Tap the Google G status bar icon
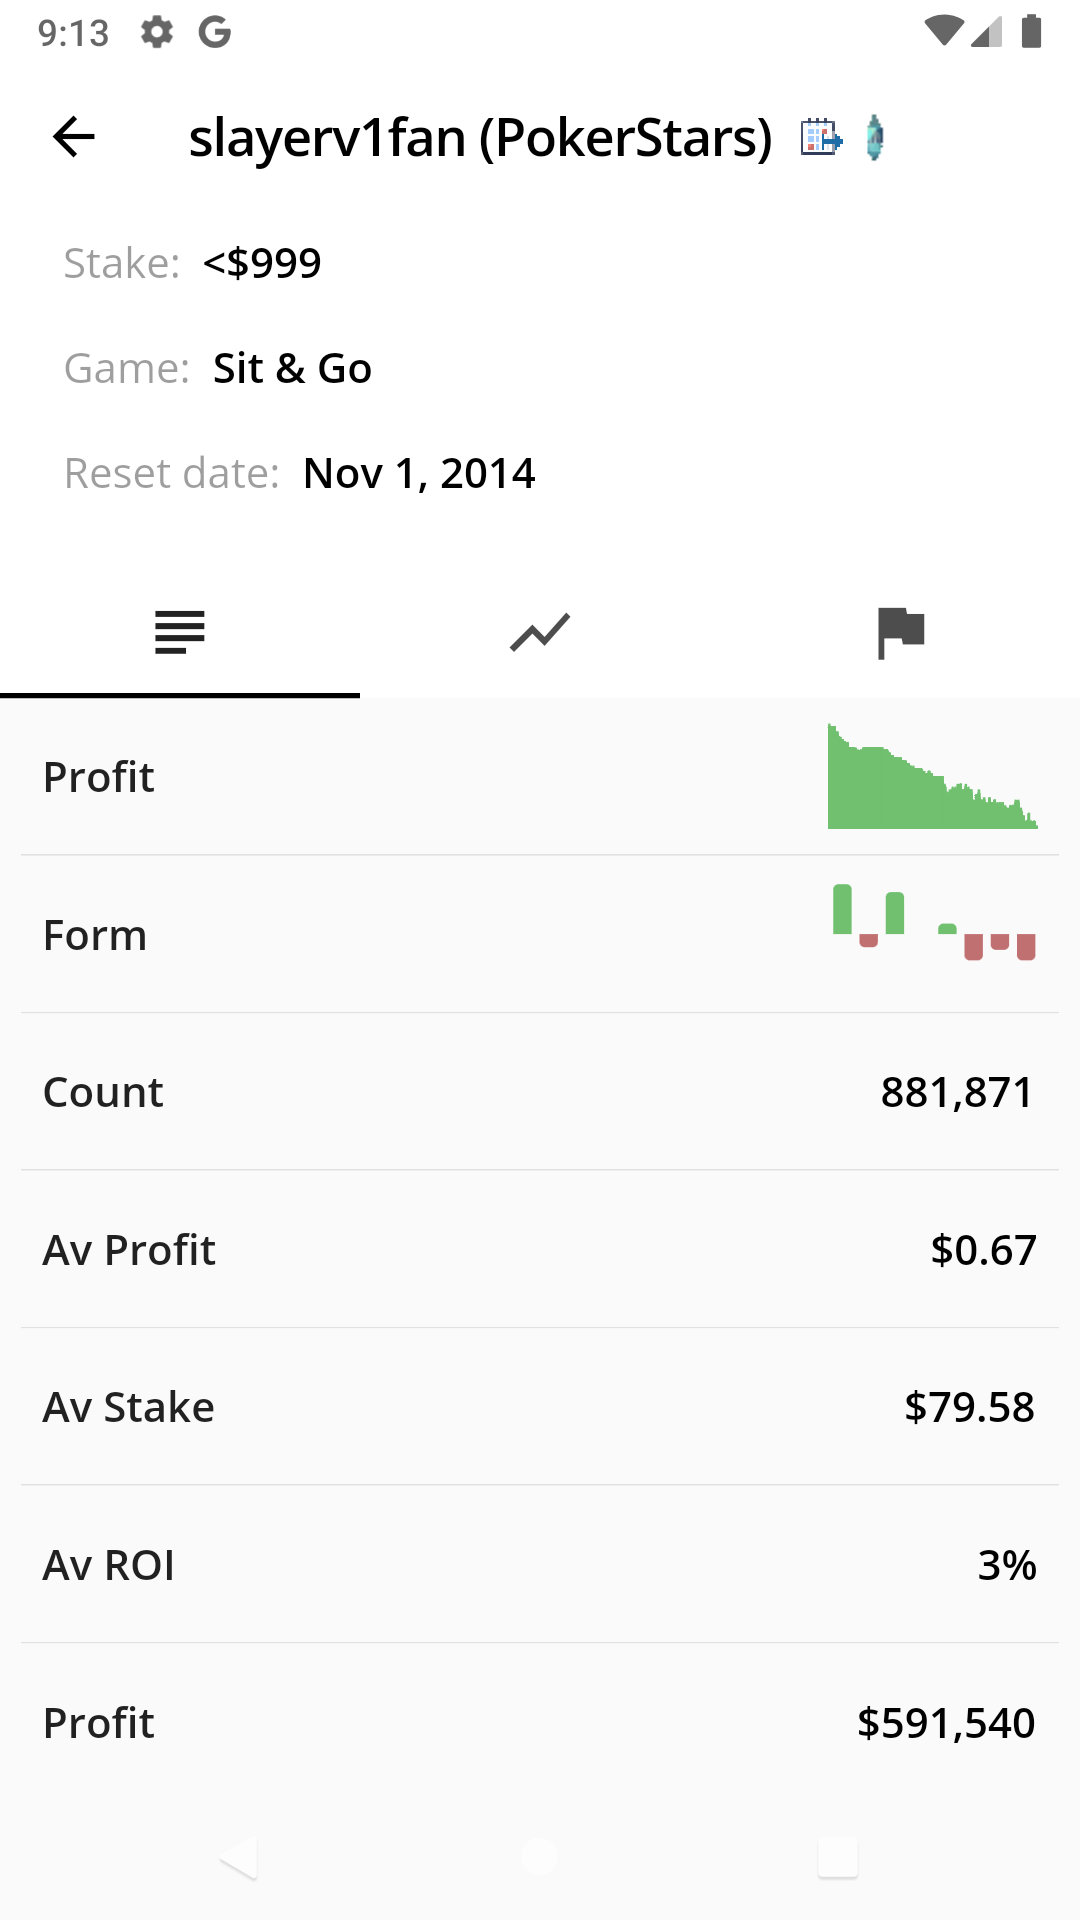1080x1920 pixels. pyautogui.click(x=215, y=33)
